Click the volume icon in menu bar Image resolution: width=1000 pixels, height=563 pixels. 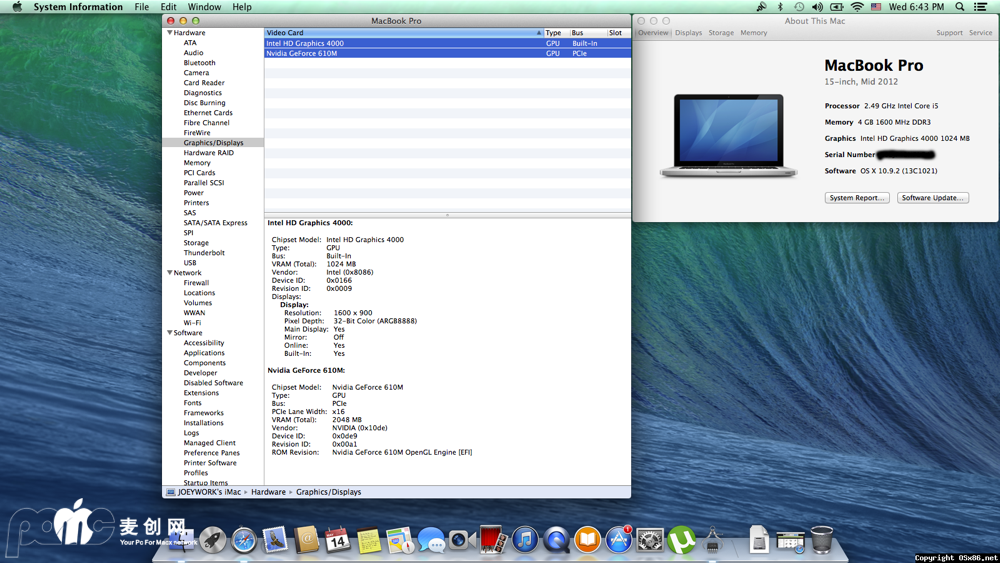817,7
